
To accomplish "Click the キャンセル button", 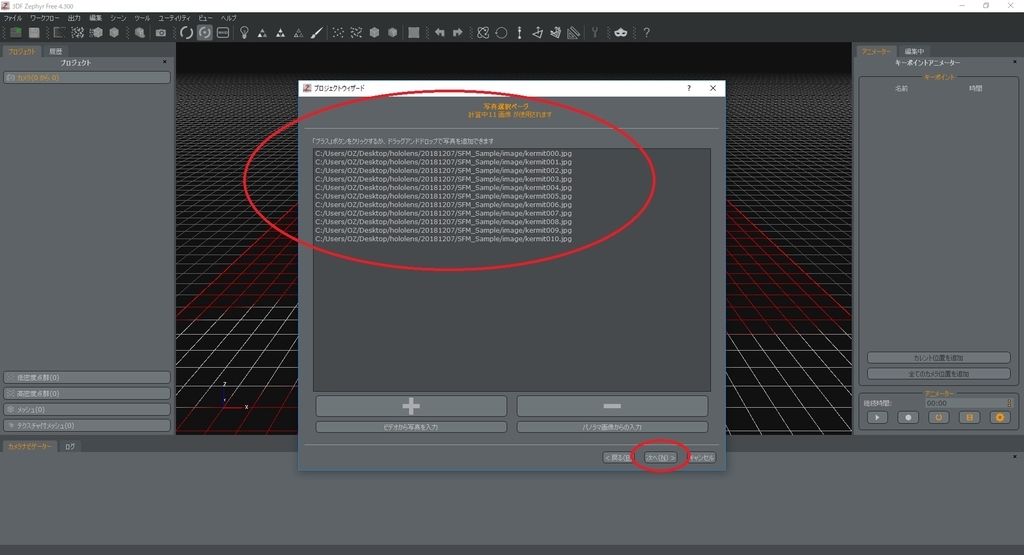I will [701, 458].
